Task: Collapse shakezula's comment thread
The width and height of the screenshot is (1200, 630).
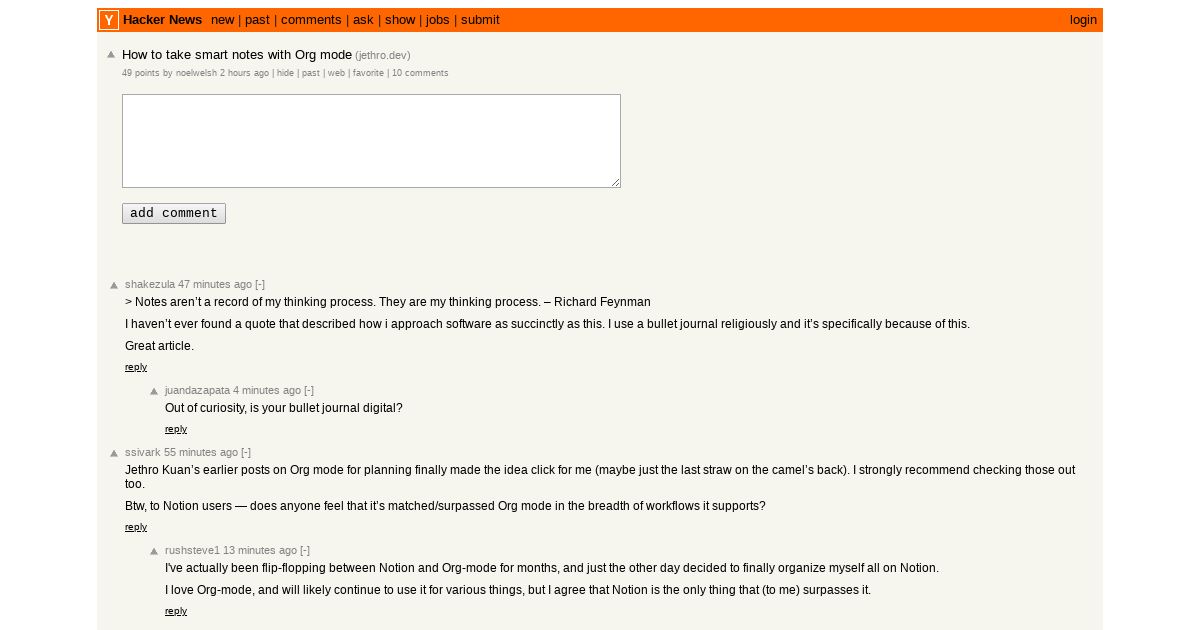Action: pyautogui.click(x=260, y=284)
